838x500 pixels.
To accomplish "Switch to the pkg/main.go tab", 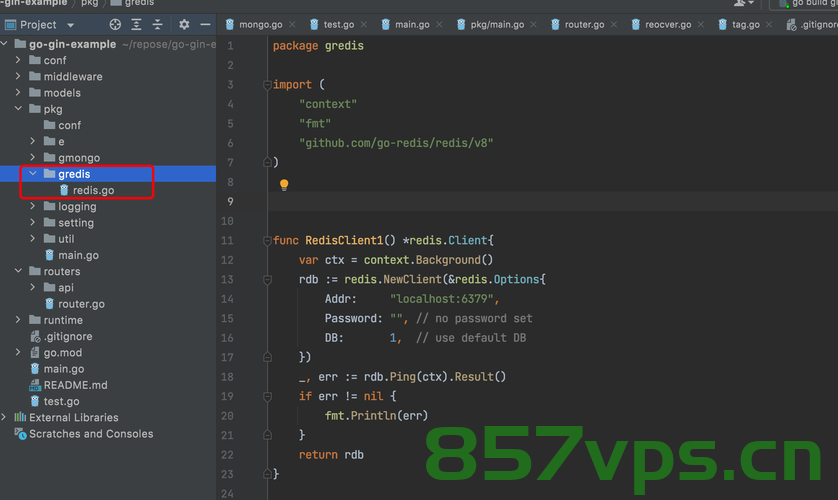I will pos(497,25).
